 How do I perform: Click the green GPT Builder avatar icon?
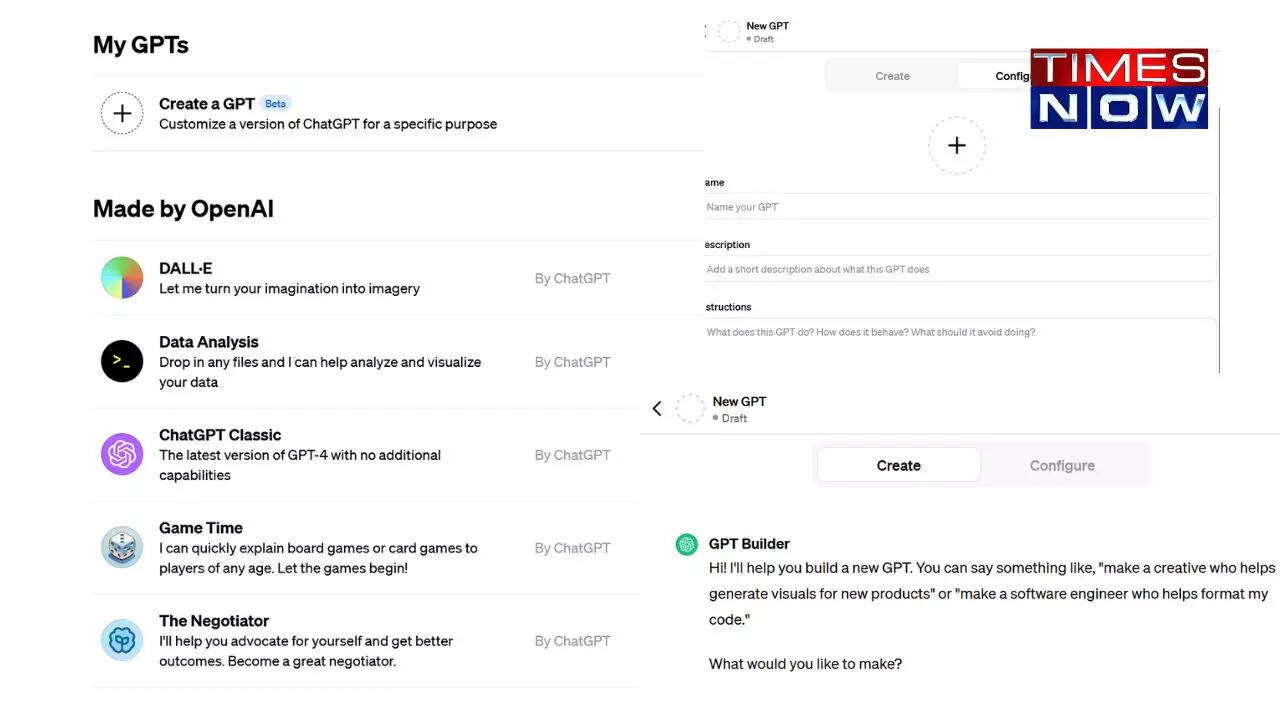pos(686,544)
